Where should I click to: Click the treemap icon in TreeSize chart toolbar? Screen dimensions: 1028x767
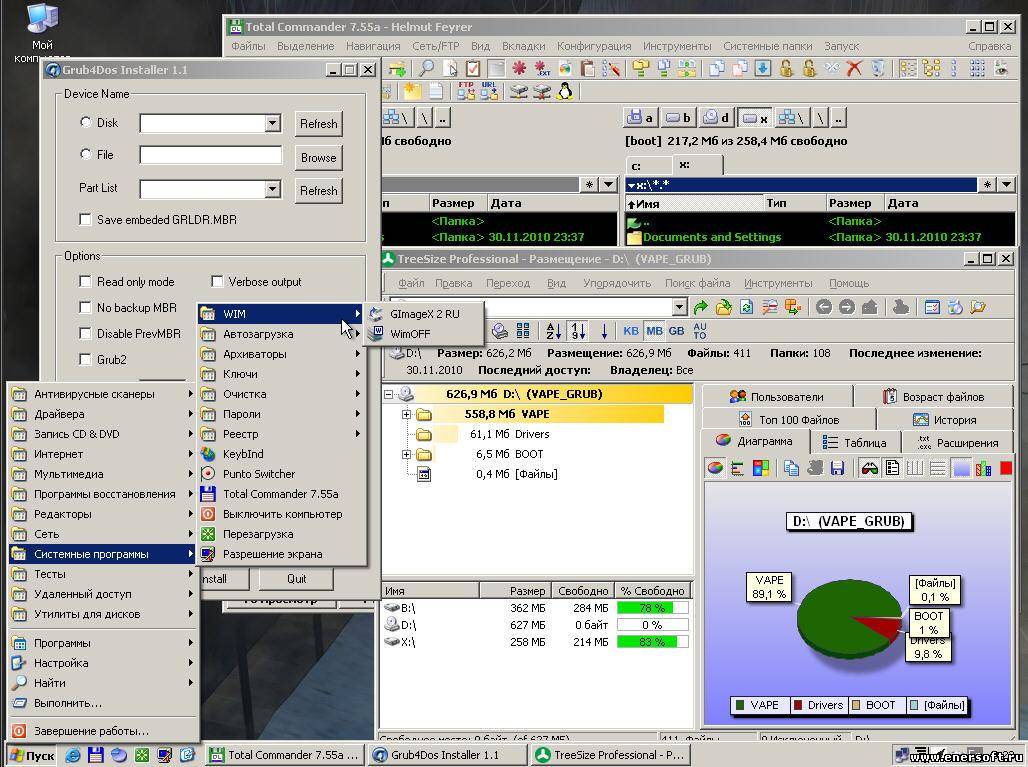[x=761, y=468]
